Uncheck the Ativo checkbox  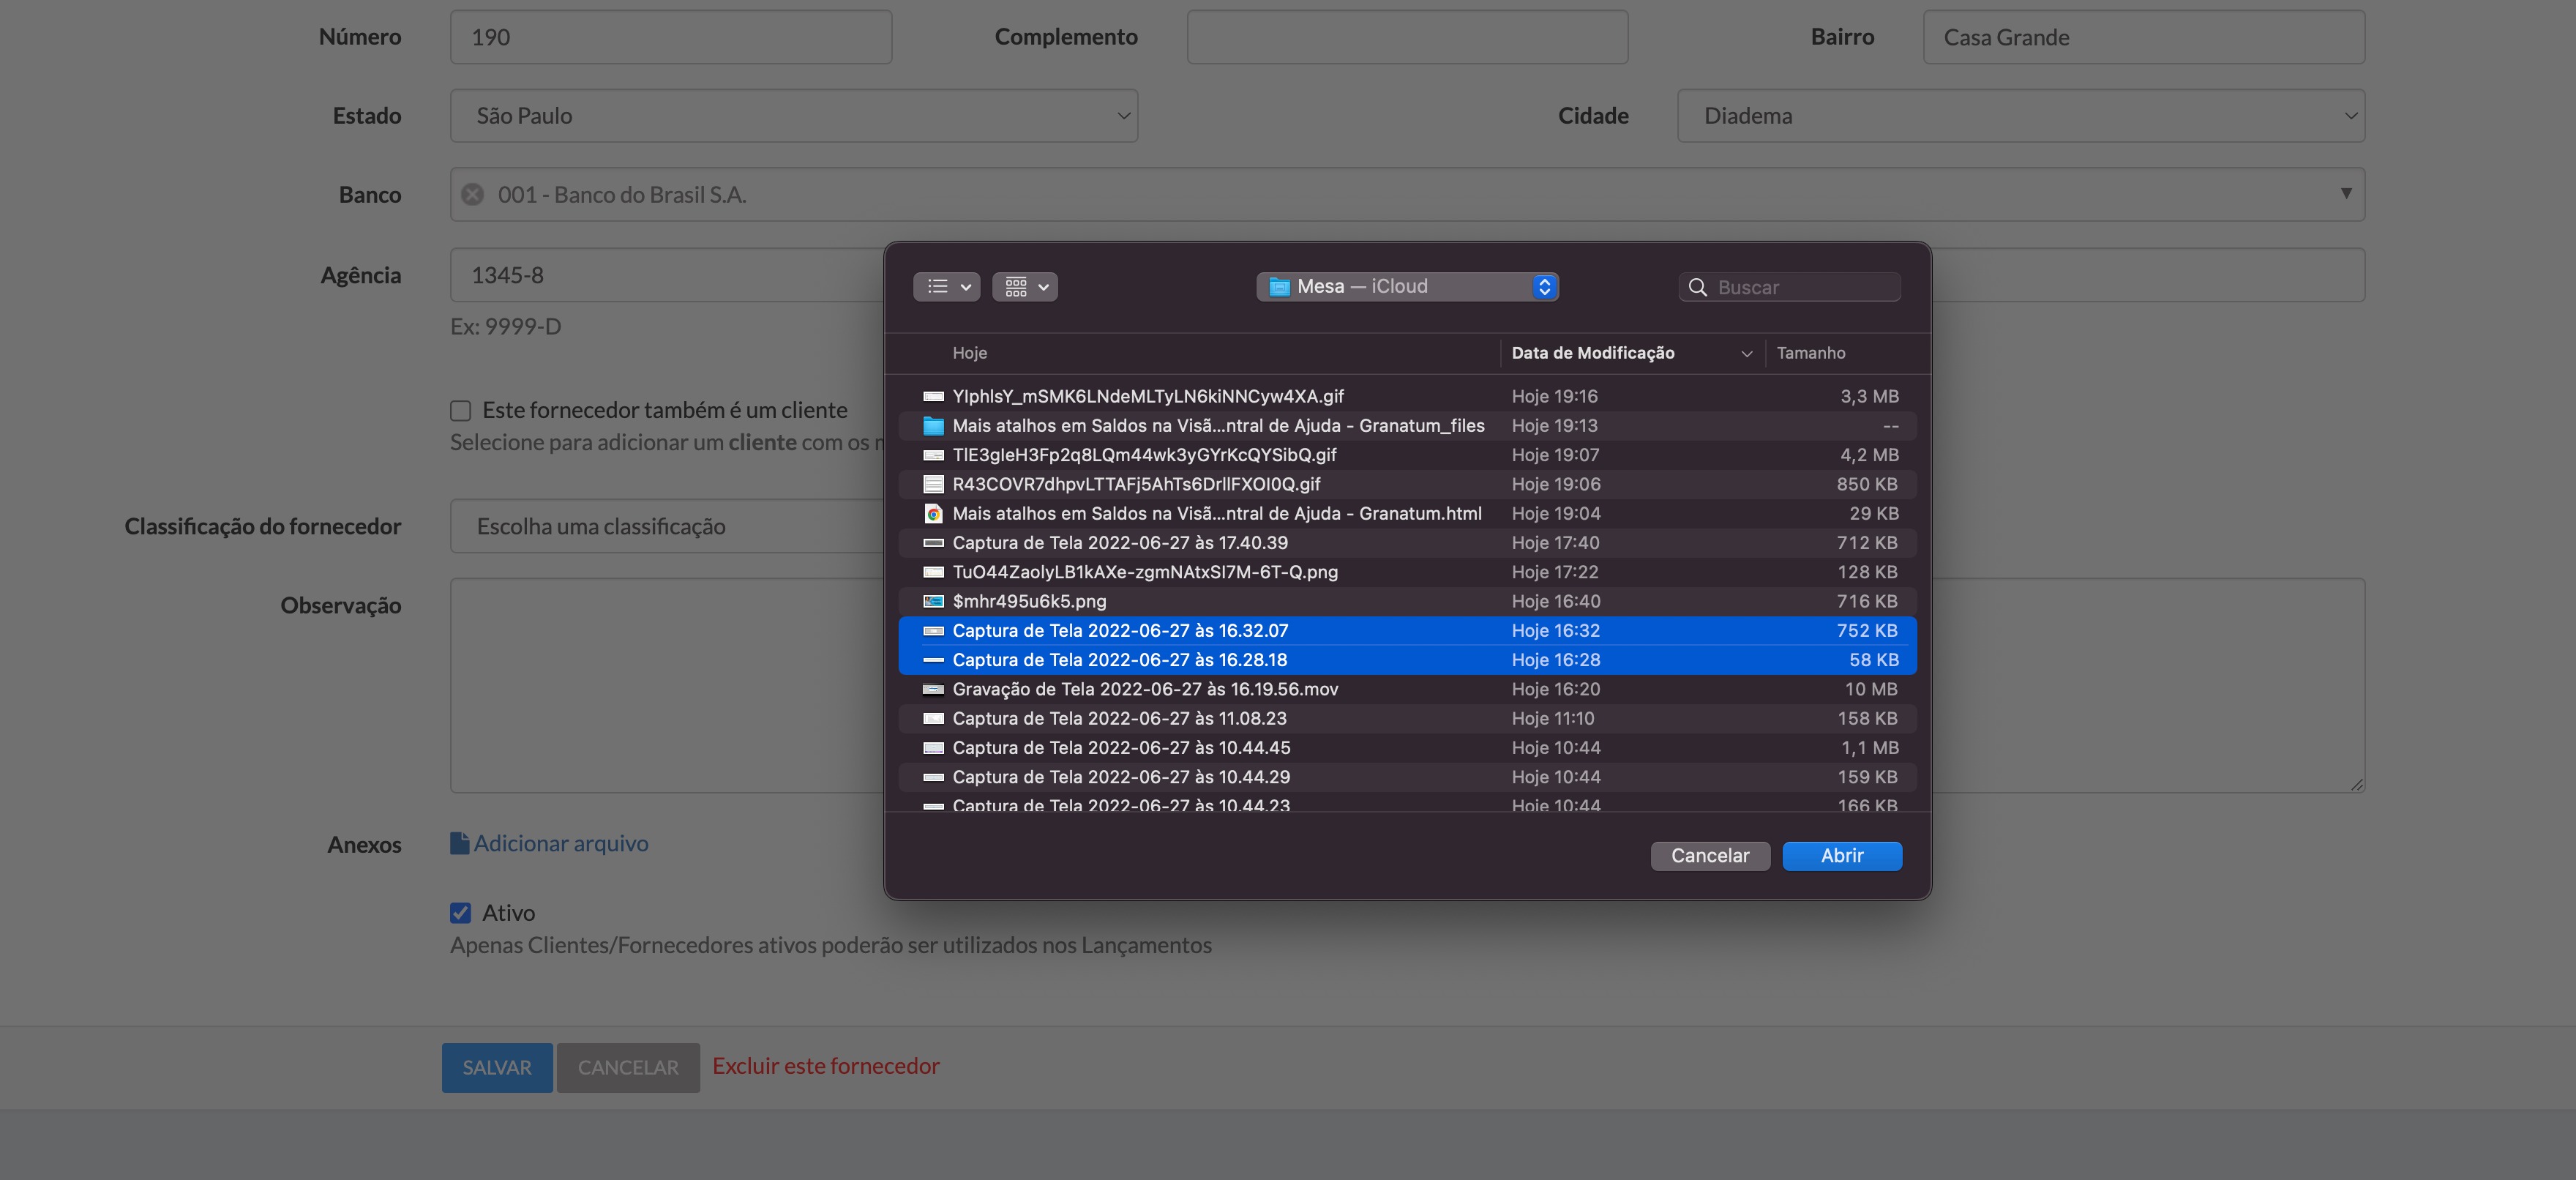tap(460, 913)
